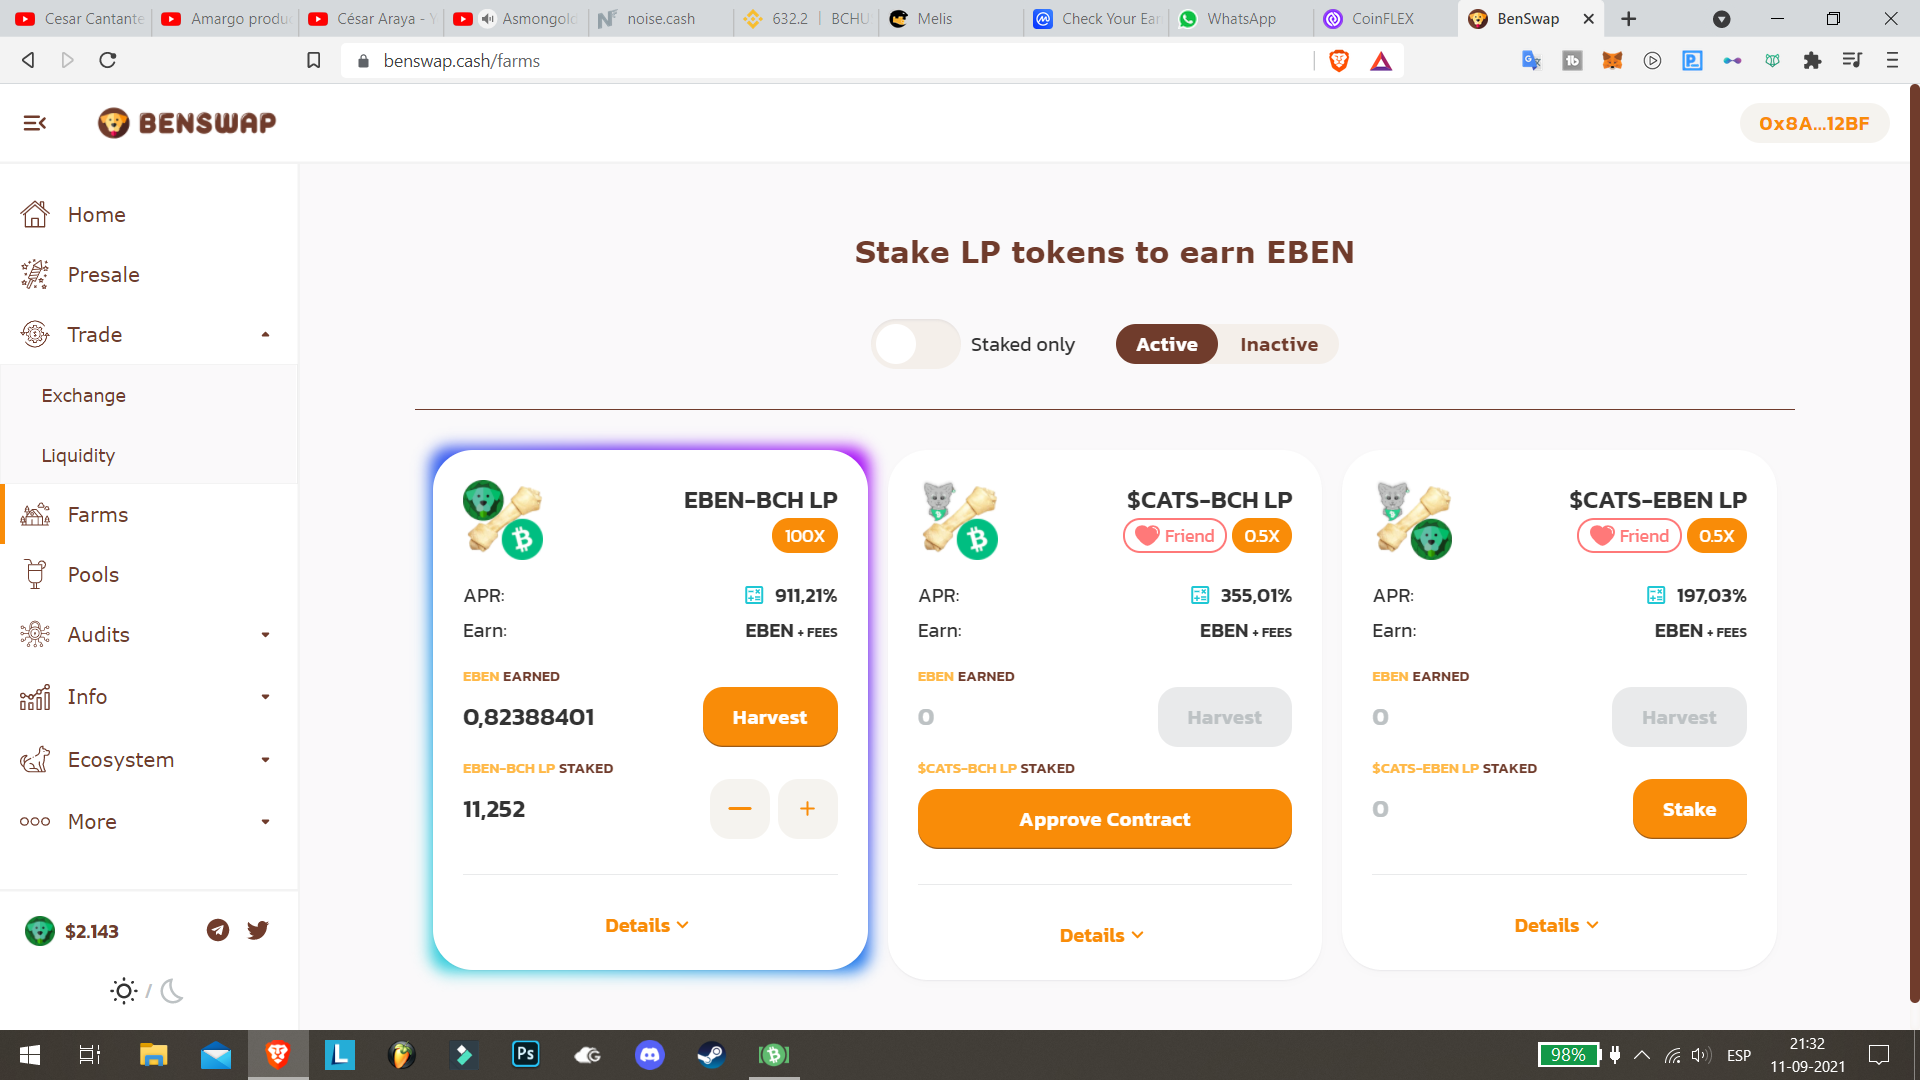The width and height of the screenshot is (1920, 1080).
Task: Expand Details for $CATS-BCH LP farm
Action: (x=1102, y=935)
